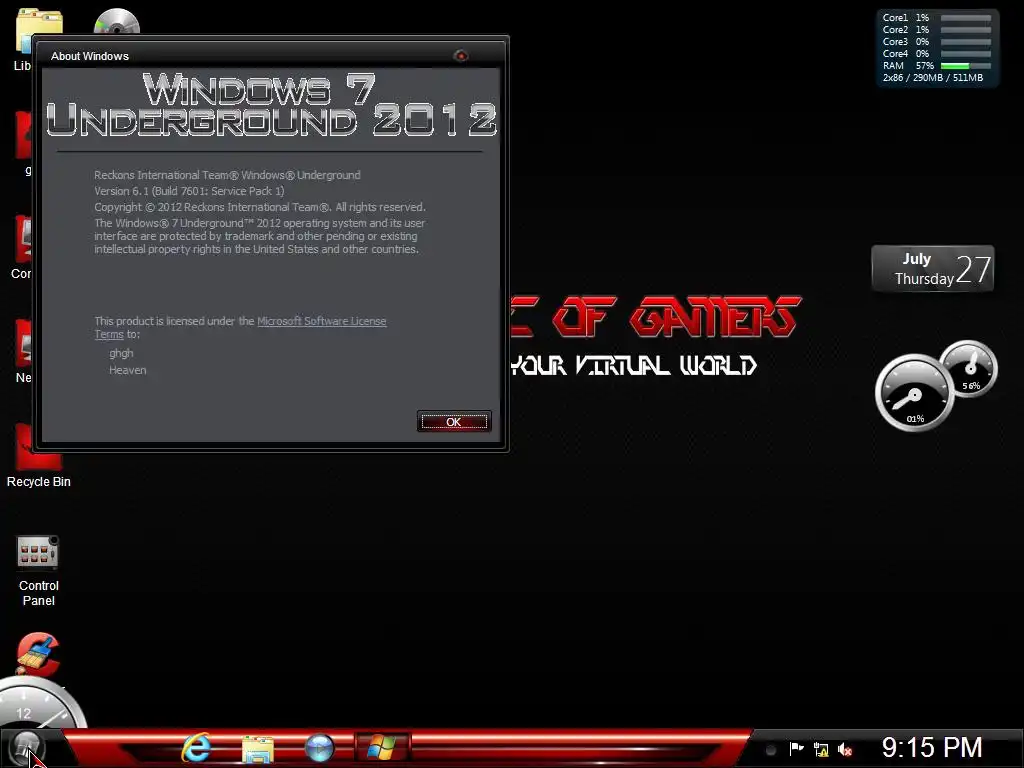Click the '2x86 / 290MB / 511MB' text
1024x768 pixels.
click(x=933, y=78)
